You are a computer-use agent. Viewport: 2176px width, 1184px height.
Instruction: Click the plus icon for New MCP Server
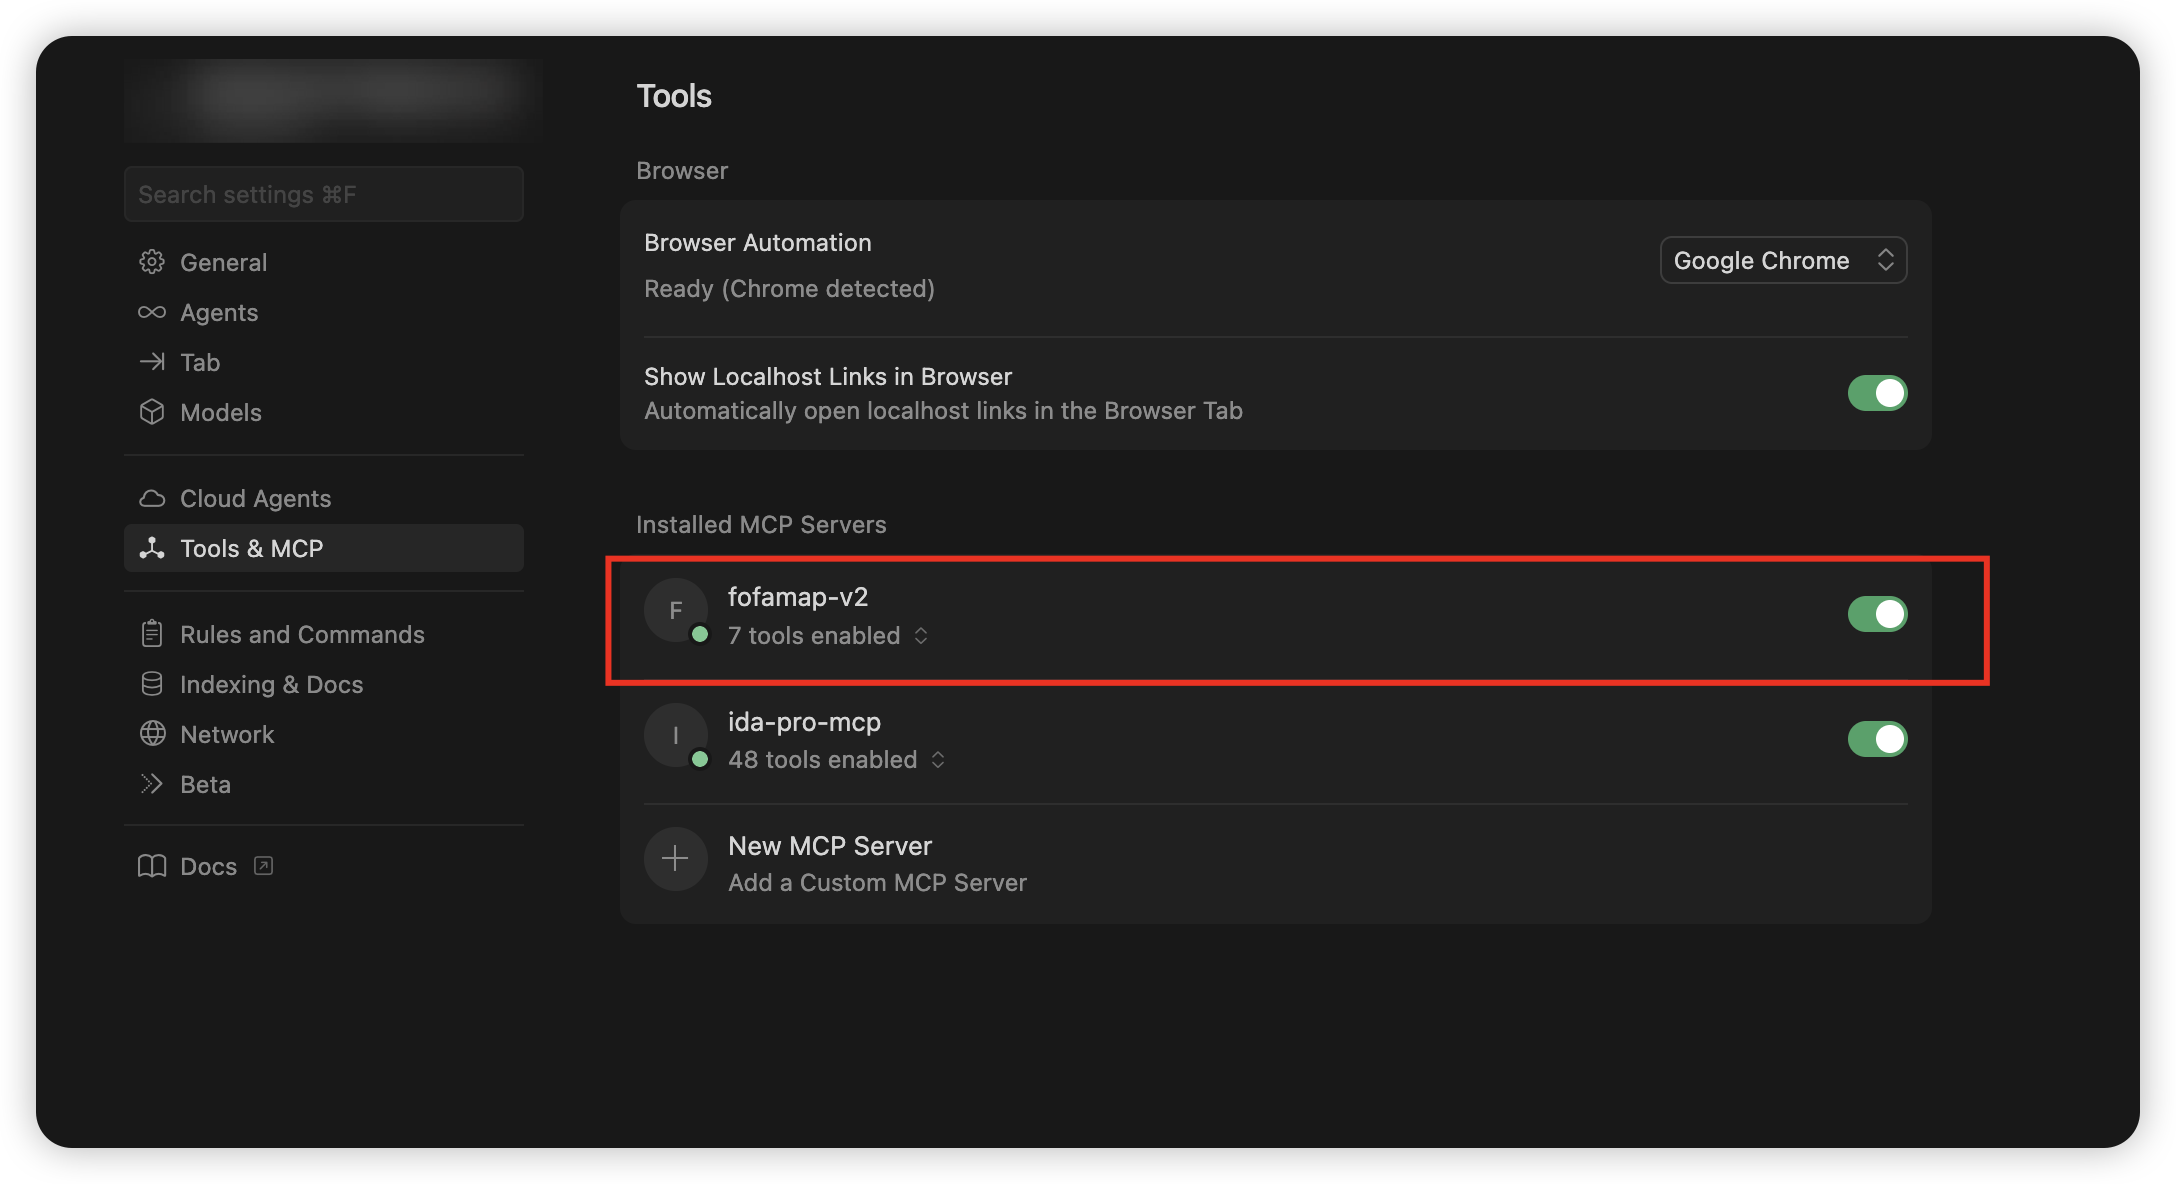click(675, 858)
